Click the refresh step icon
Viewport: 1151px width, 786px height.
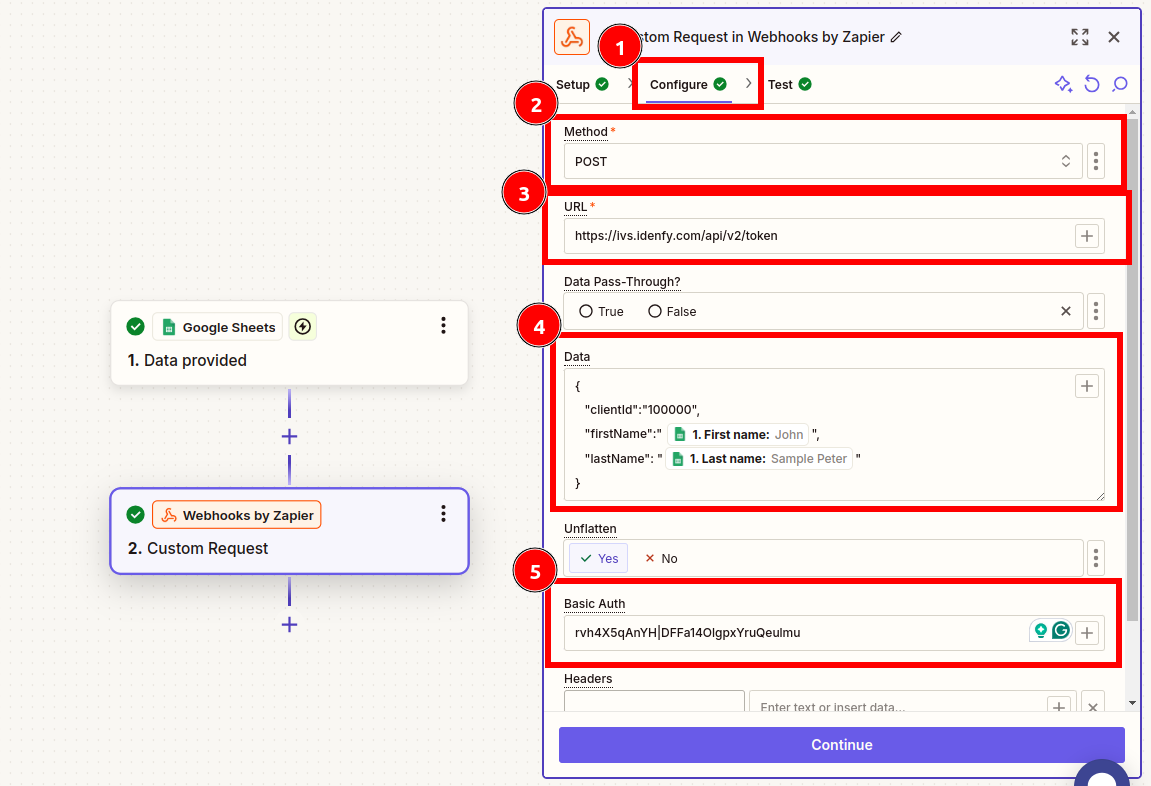tap(1091, 84)
